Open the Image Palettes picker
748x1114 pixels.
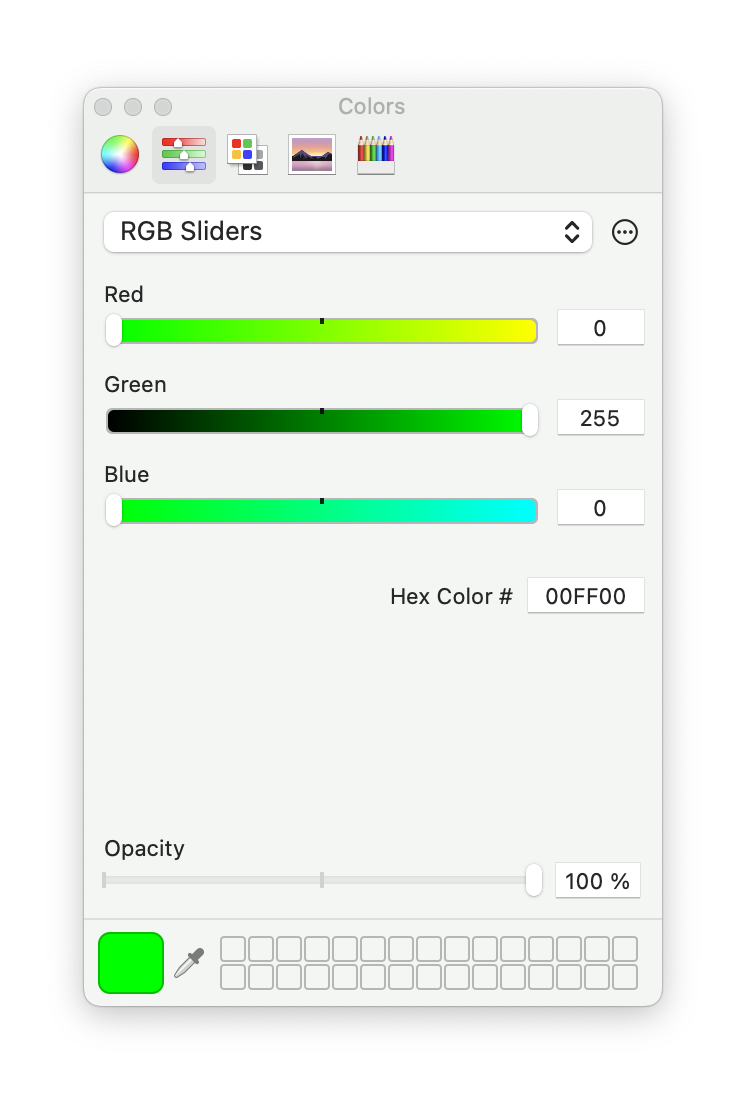pos(312,155)
